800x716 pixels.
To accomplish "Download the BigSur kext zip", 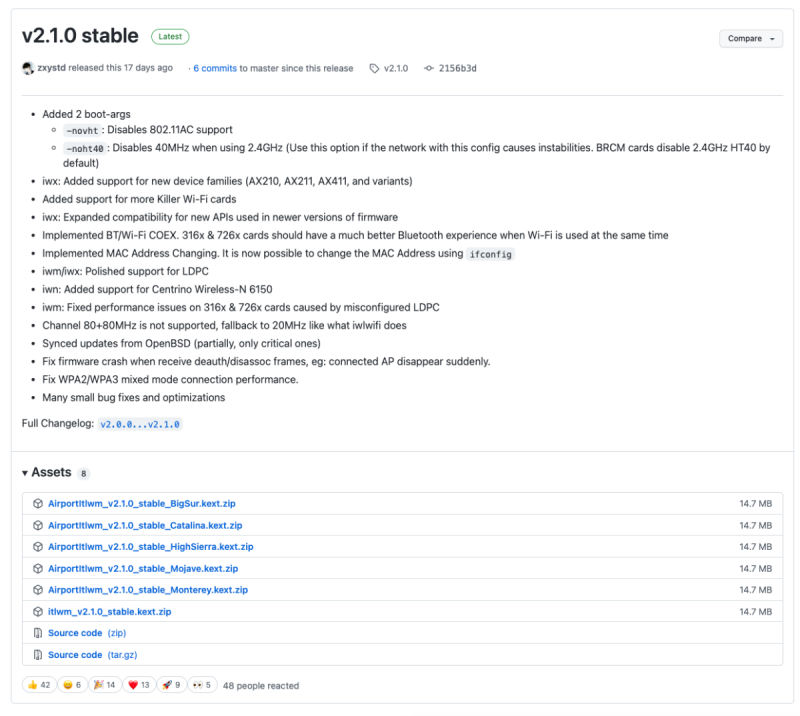I will pyautogui.click(x=141, y=503).
